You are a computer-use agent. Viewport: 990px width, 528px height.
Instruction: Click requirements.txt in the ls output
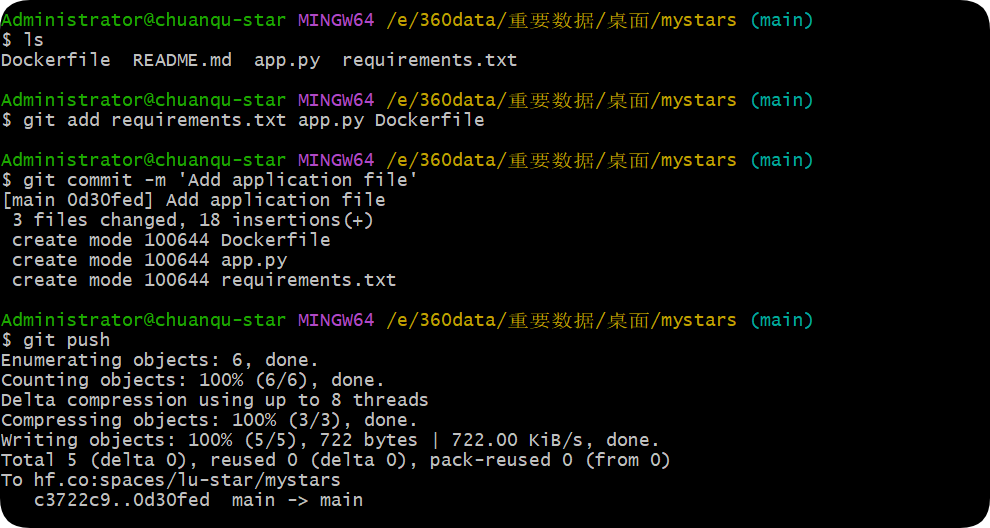(x=429, y=60)
